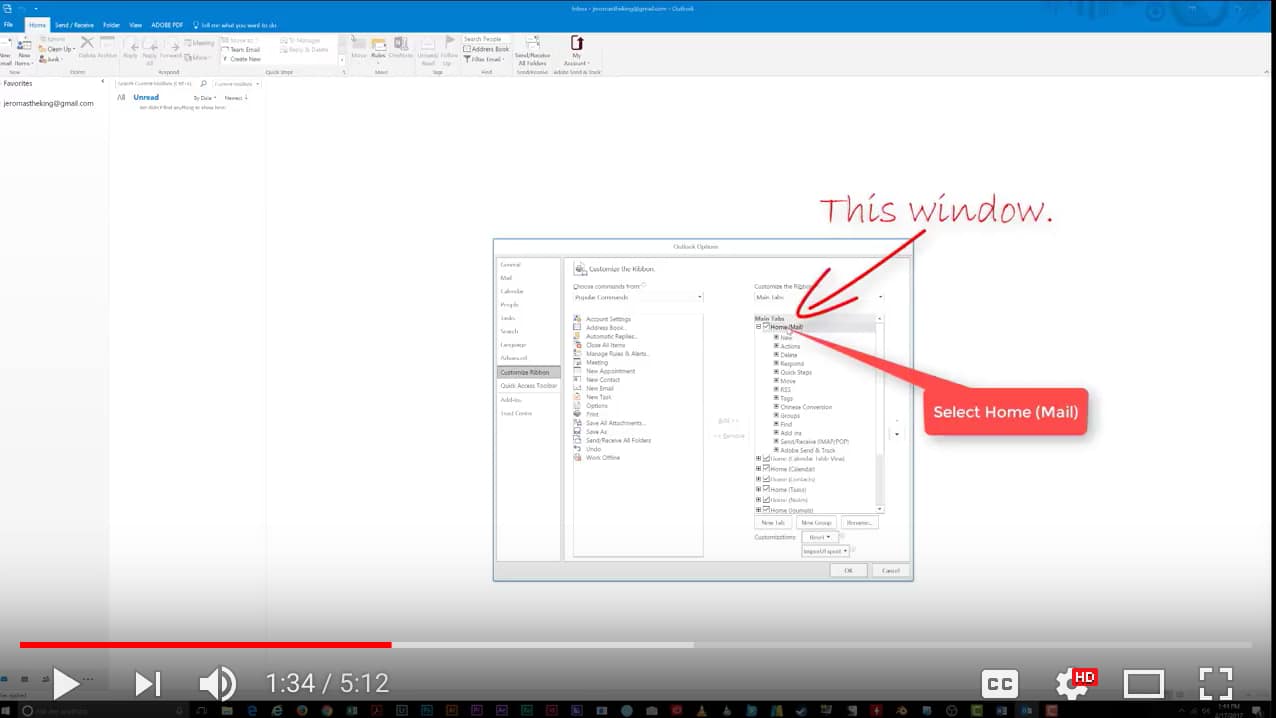Screen dimensions: 1278x718
Task: Toggle the Home (Calendar) checkbox
Action: [765, 469]
